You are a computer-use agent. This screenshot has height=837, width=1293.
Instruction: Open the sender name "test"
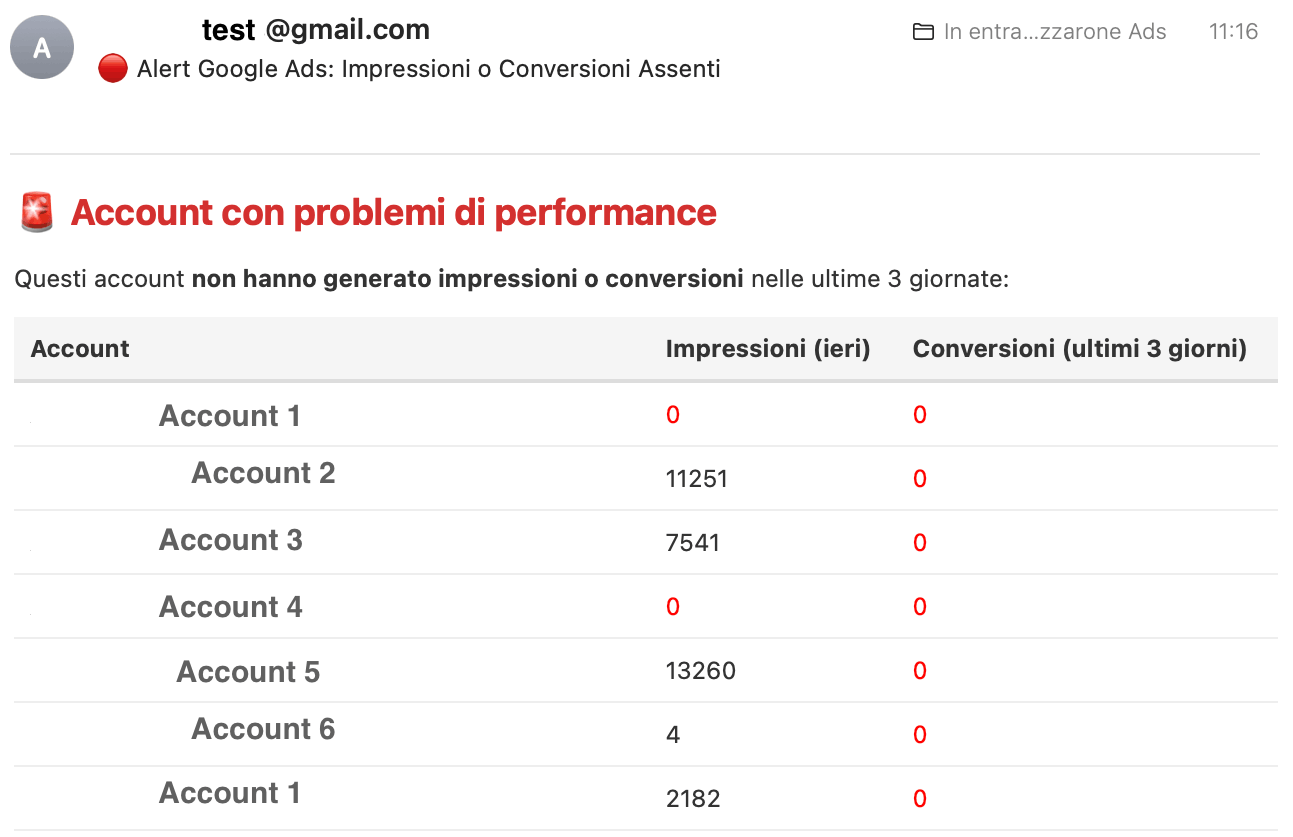pos(229,30)
